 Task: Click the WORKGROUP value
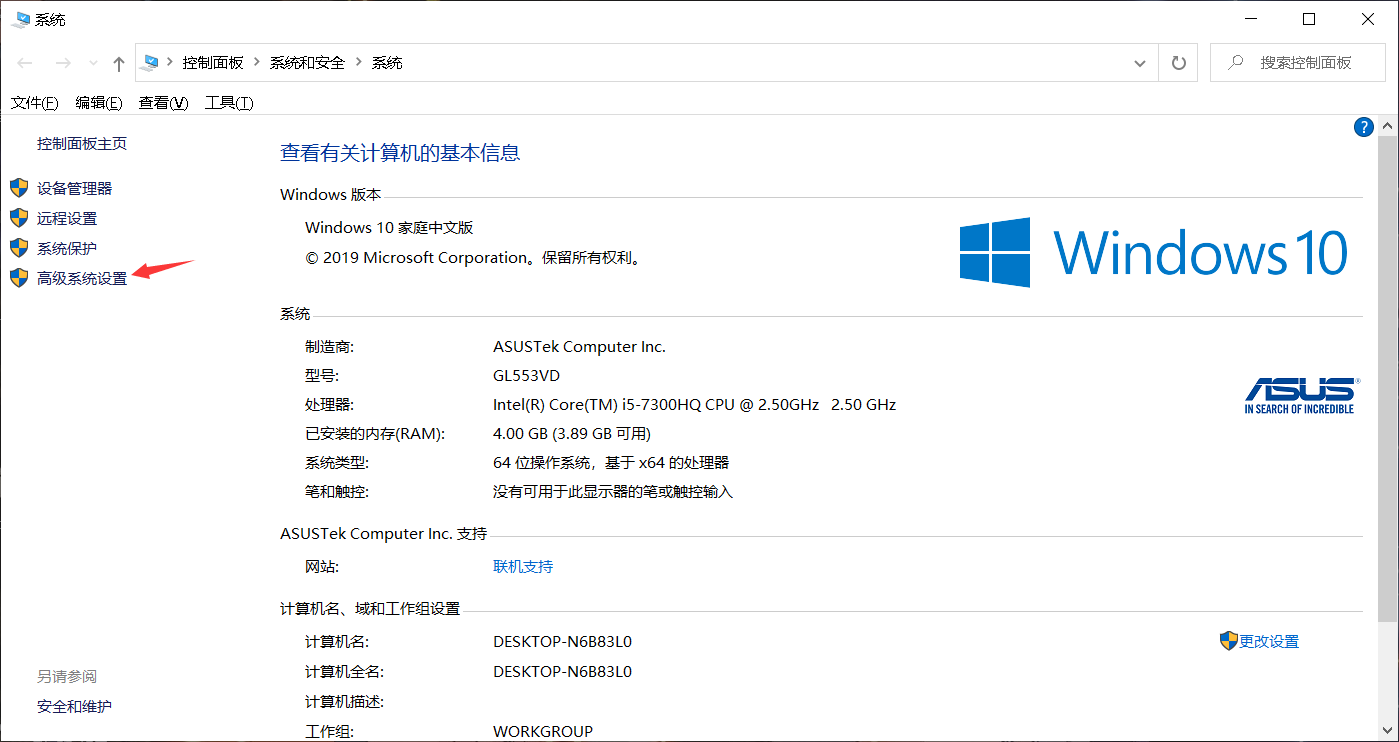[x=543, y=731]
